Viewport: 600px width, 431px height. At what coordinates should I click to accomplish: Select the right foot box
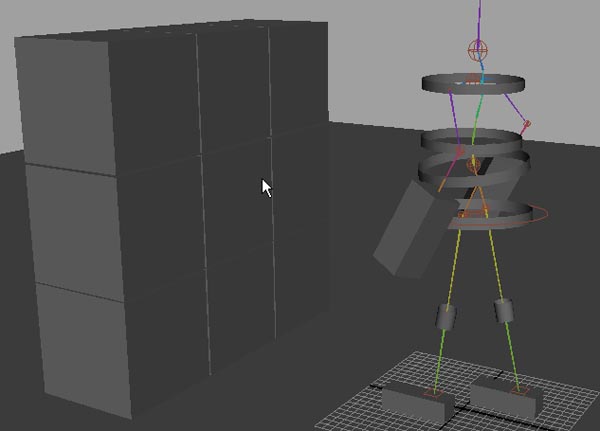(x=506, y=397)
